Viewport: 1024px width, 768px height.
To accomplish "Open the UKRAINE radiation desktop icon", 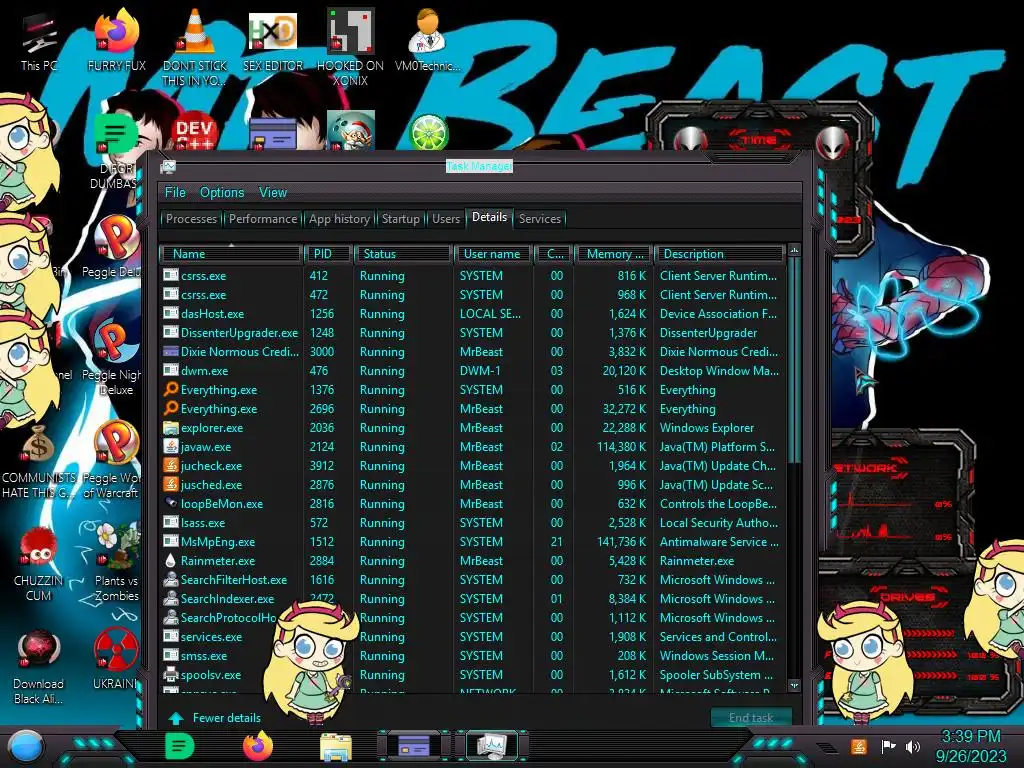I will [116, 660].
